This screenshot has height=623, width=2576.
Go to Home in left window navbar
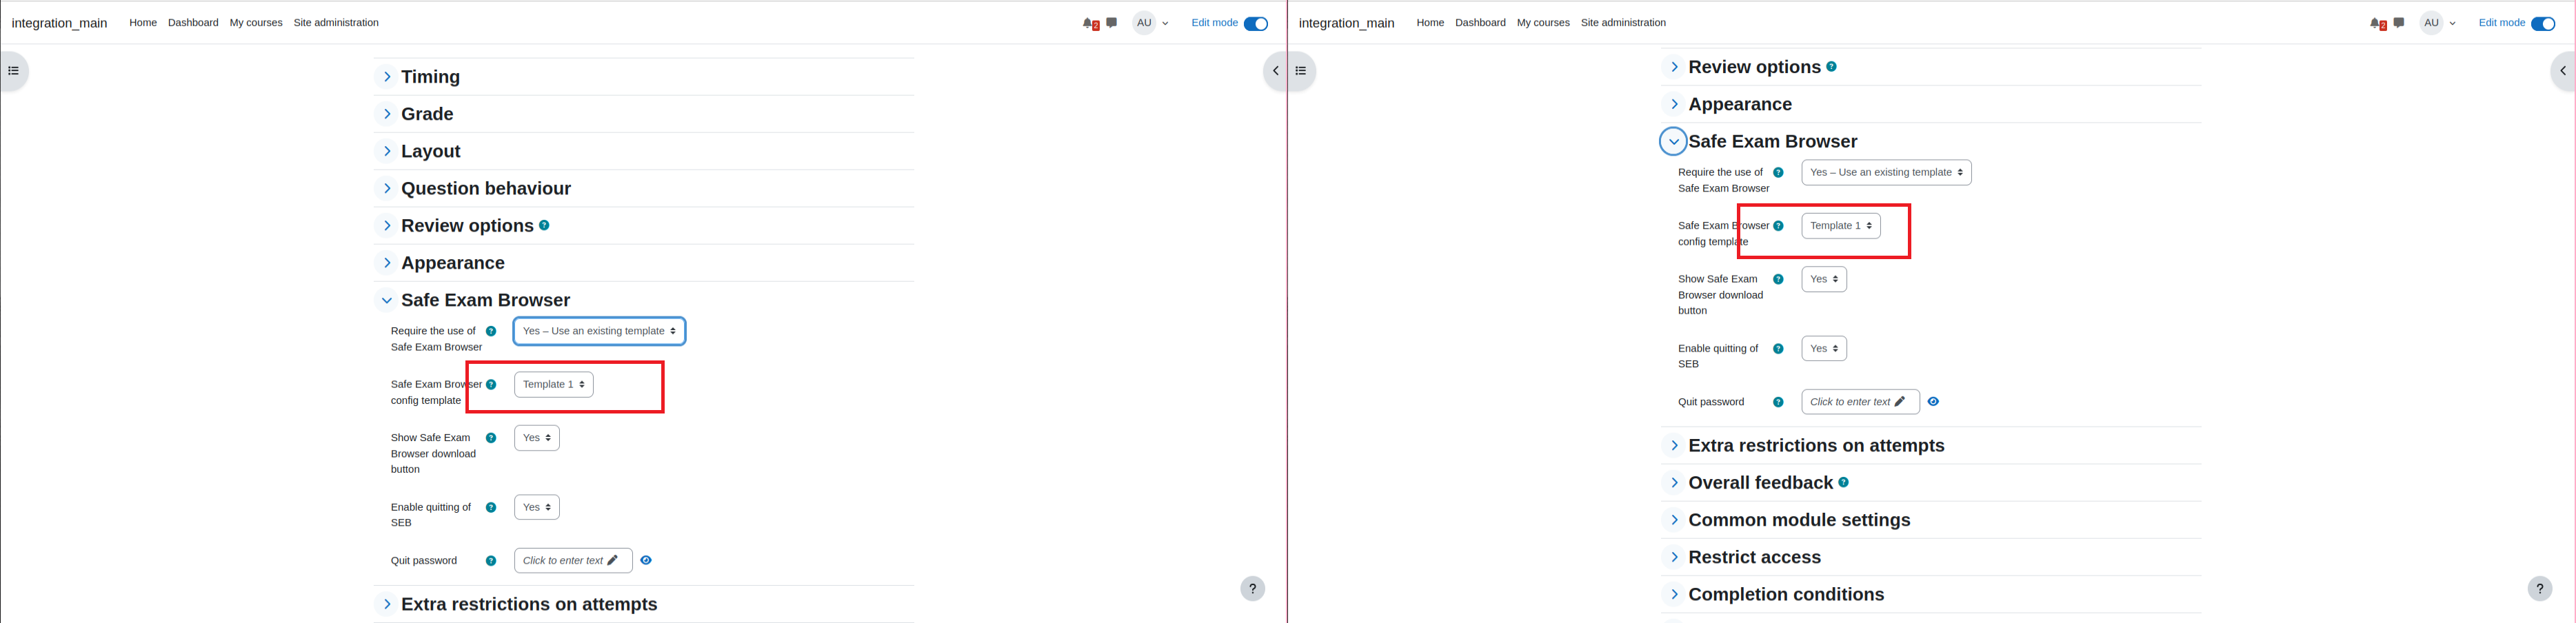(143, 23)
